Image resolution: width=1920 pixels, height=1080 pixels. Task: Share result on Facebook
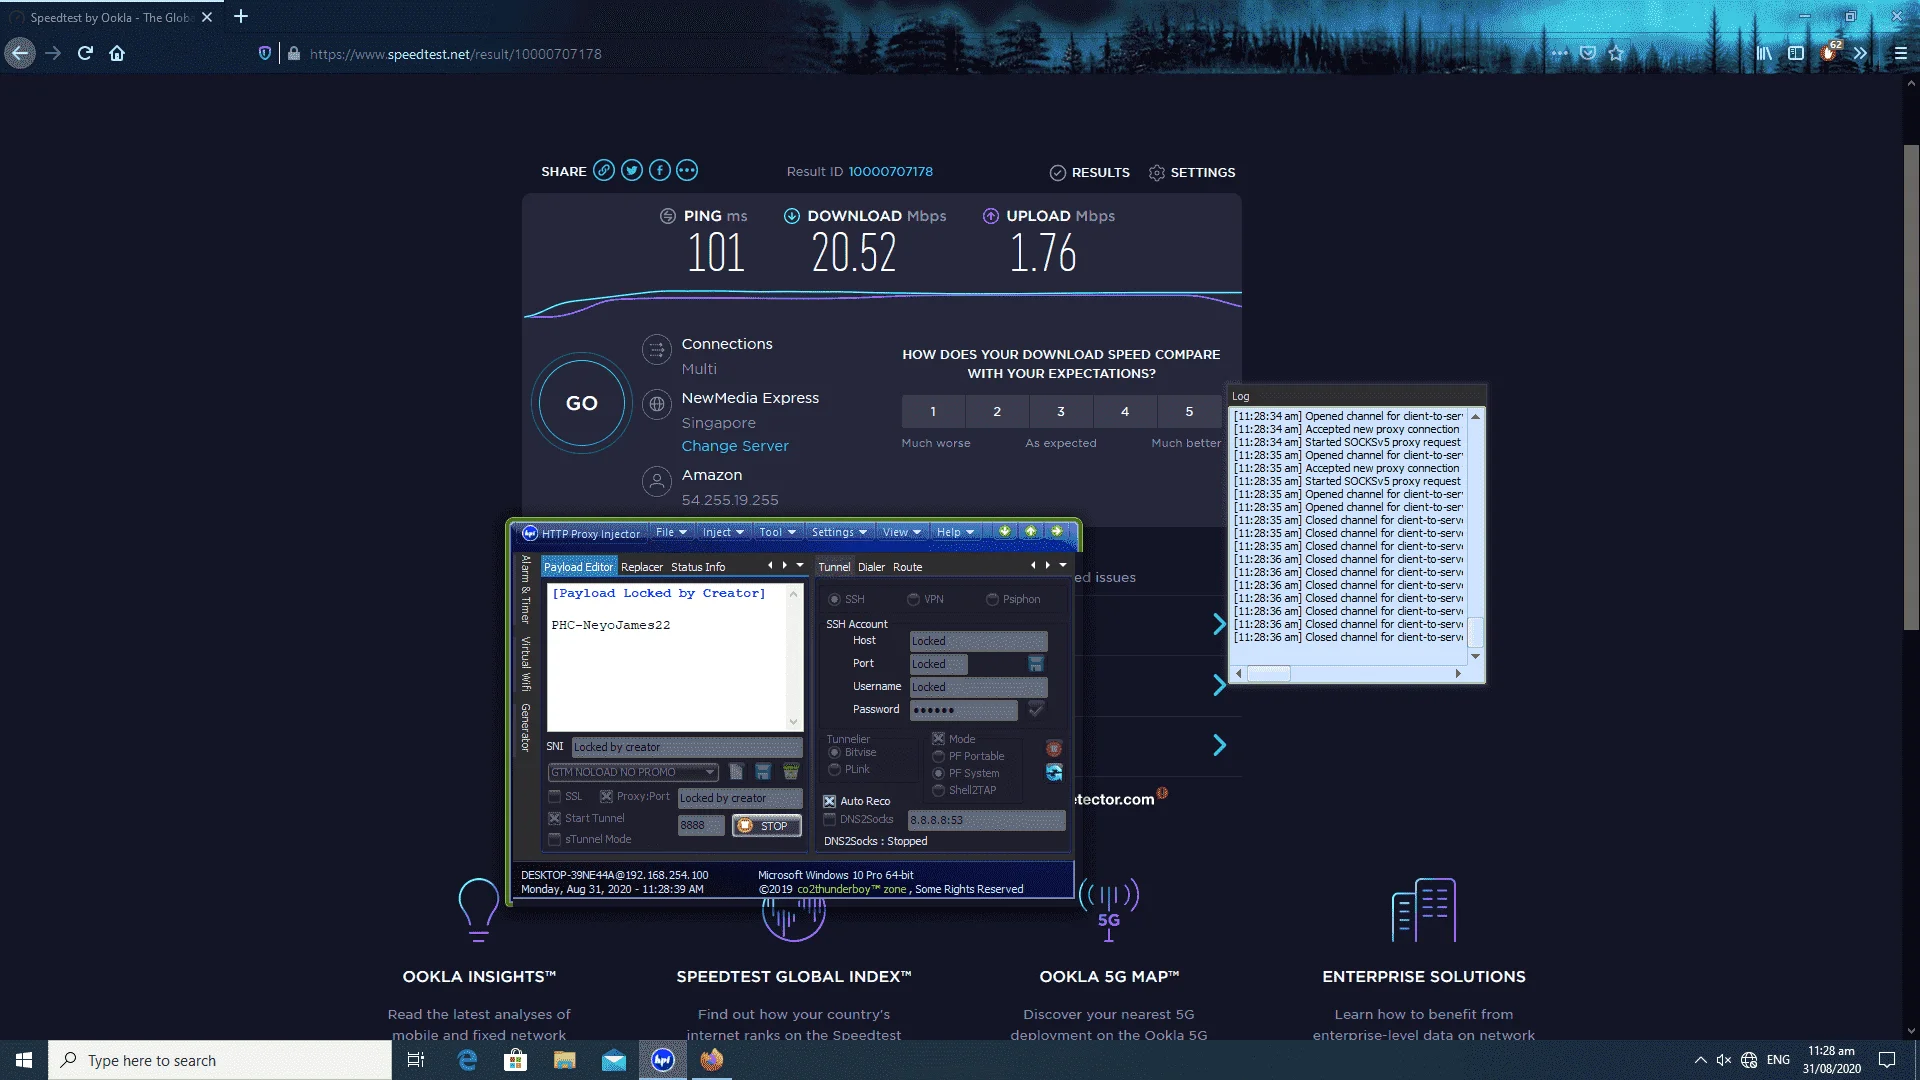tap(660, 171)
